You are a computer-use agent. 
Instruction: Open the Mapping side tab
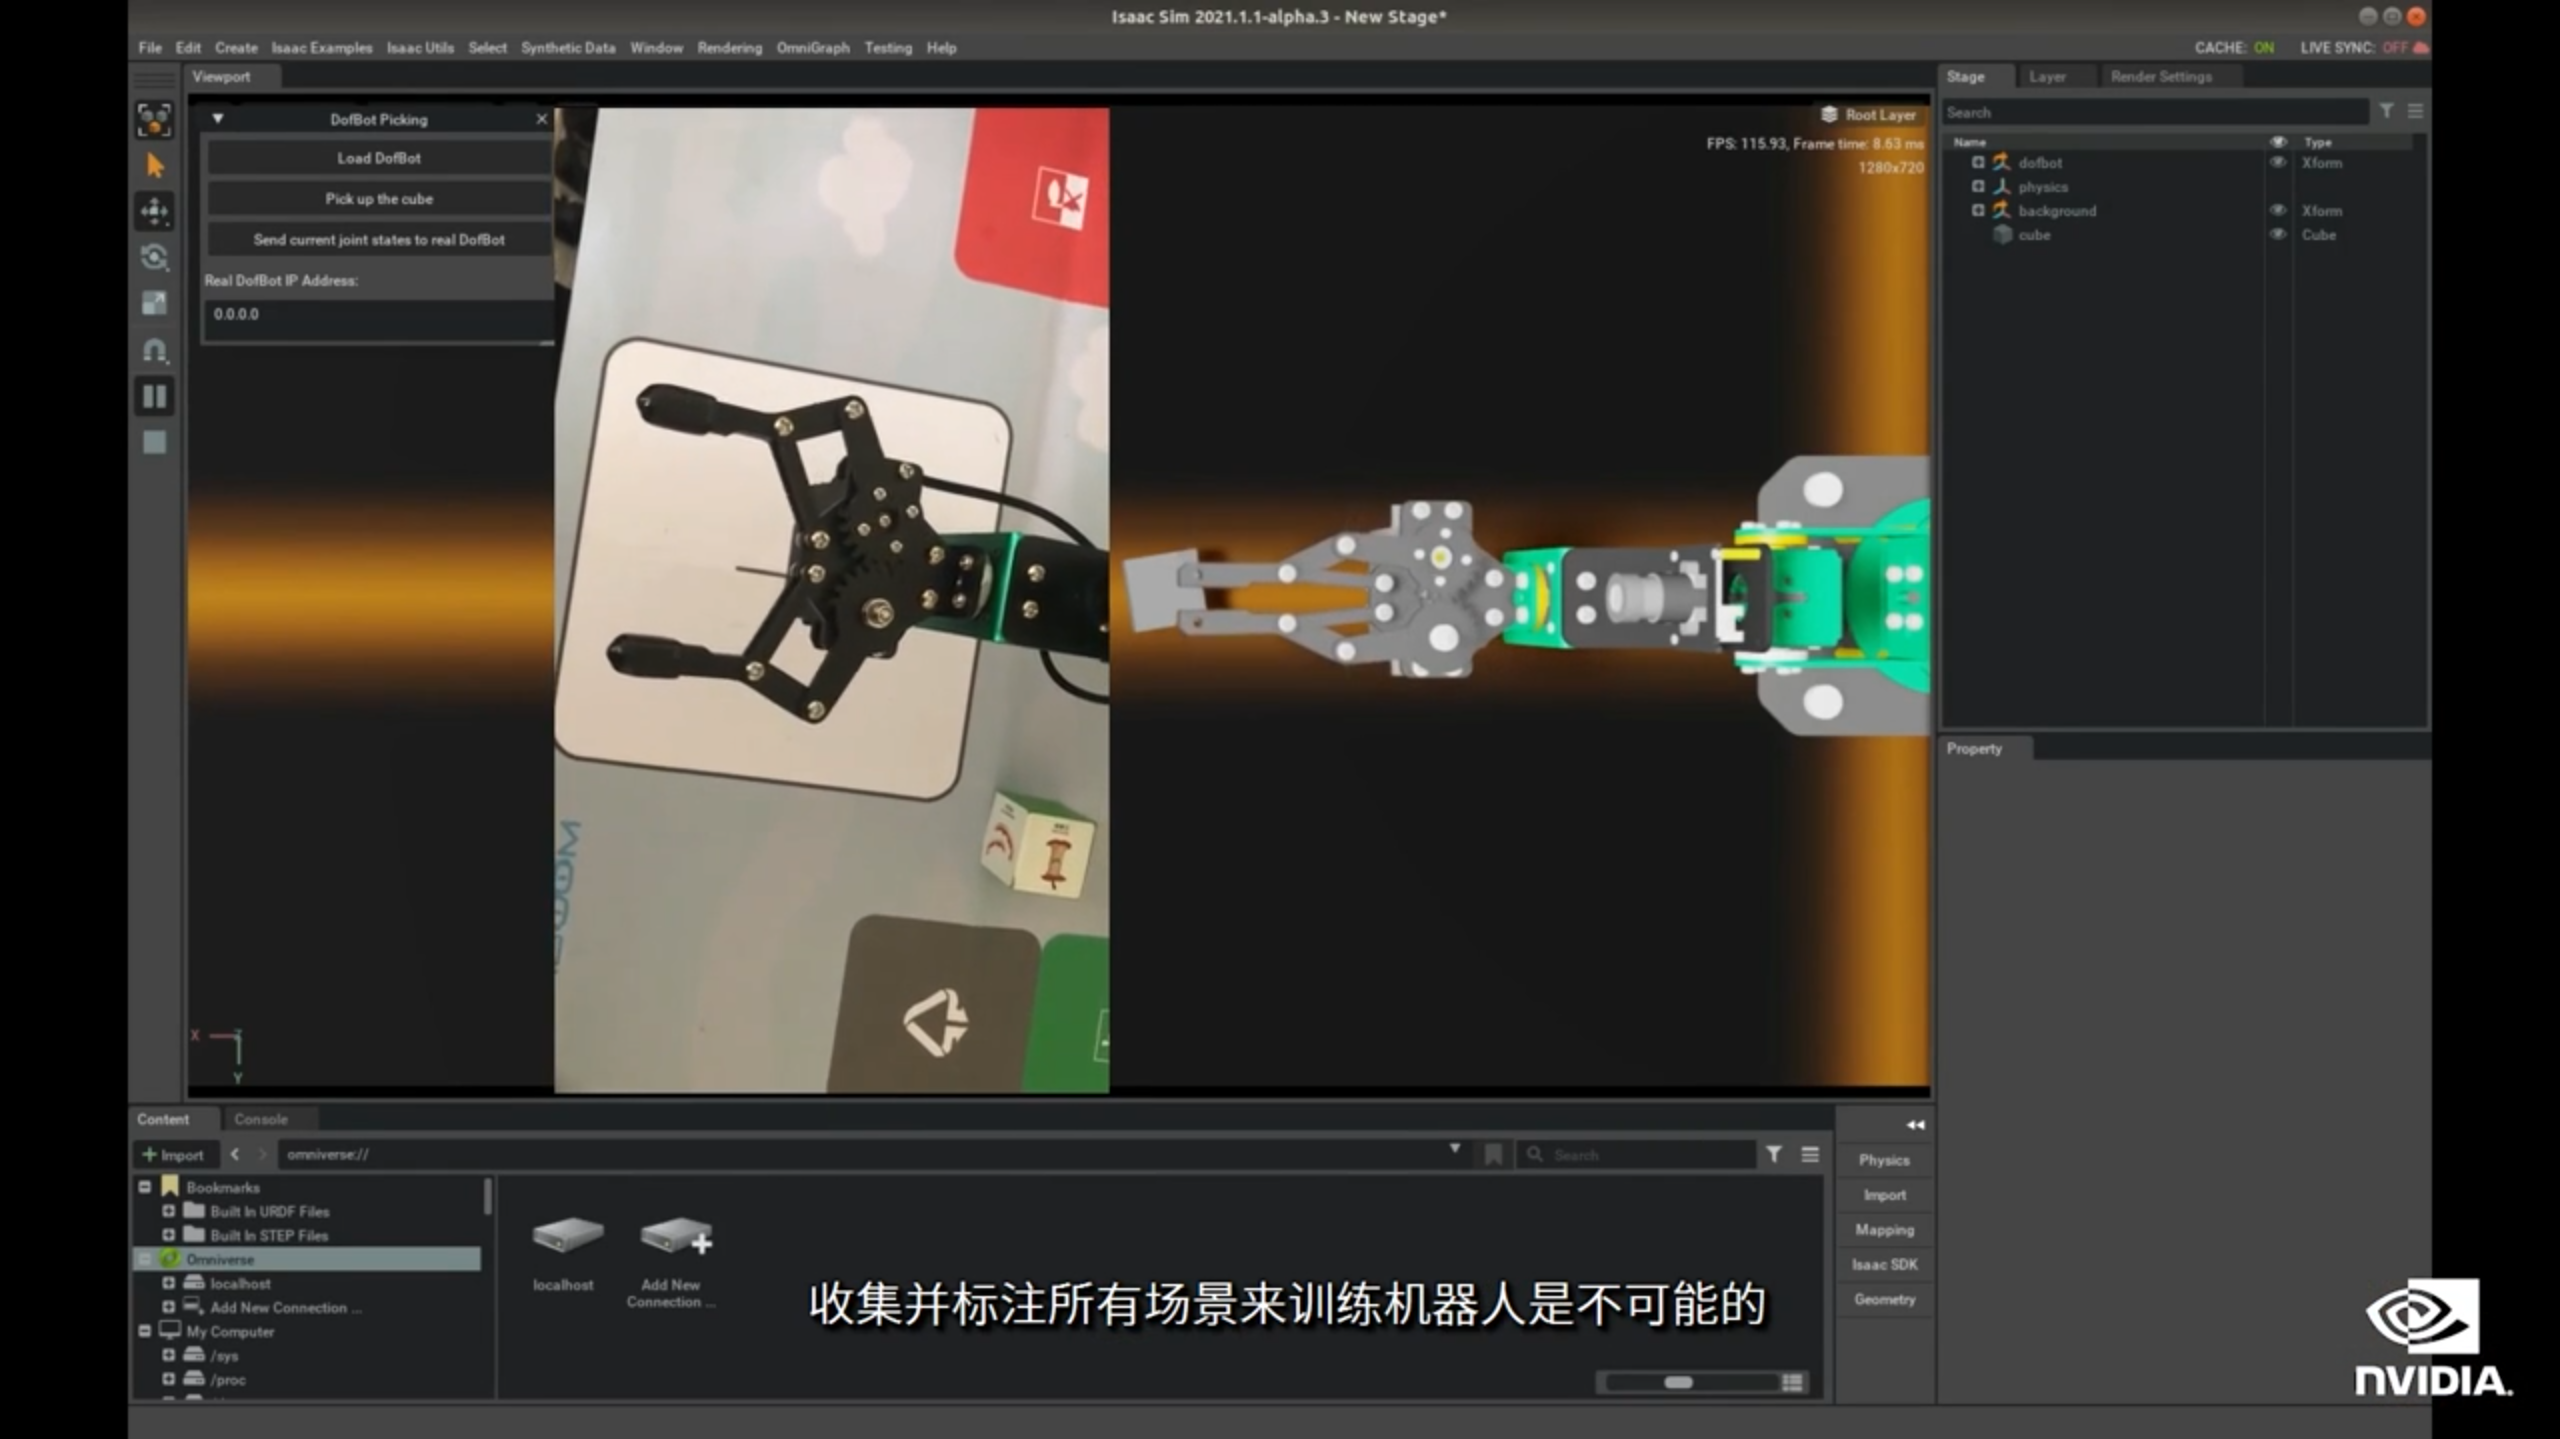click(1884, 1230)
